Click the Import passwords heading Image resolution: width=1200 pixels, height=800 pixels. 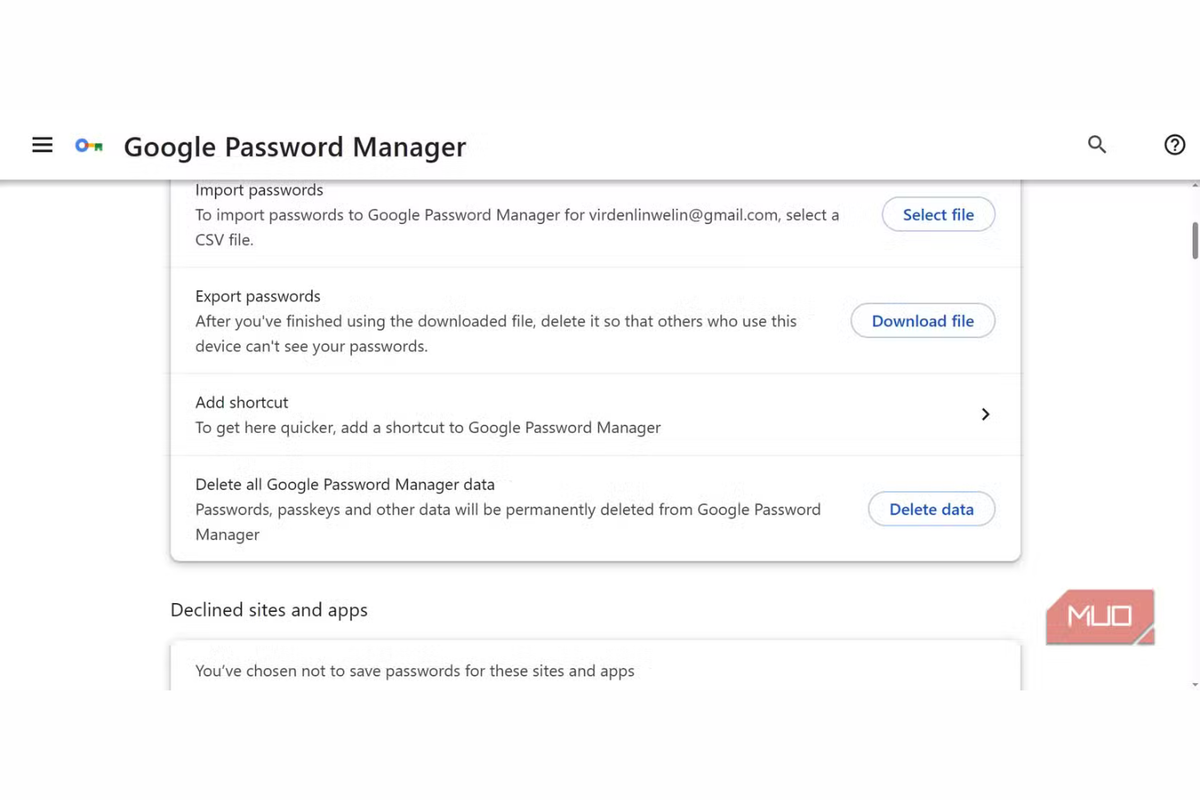[259, 190]
